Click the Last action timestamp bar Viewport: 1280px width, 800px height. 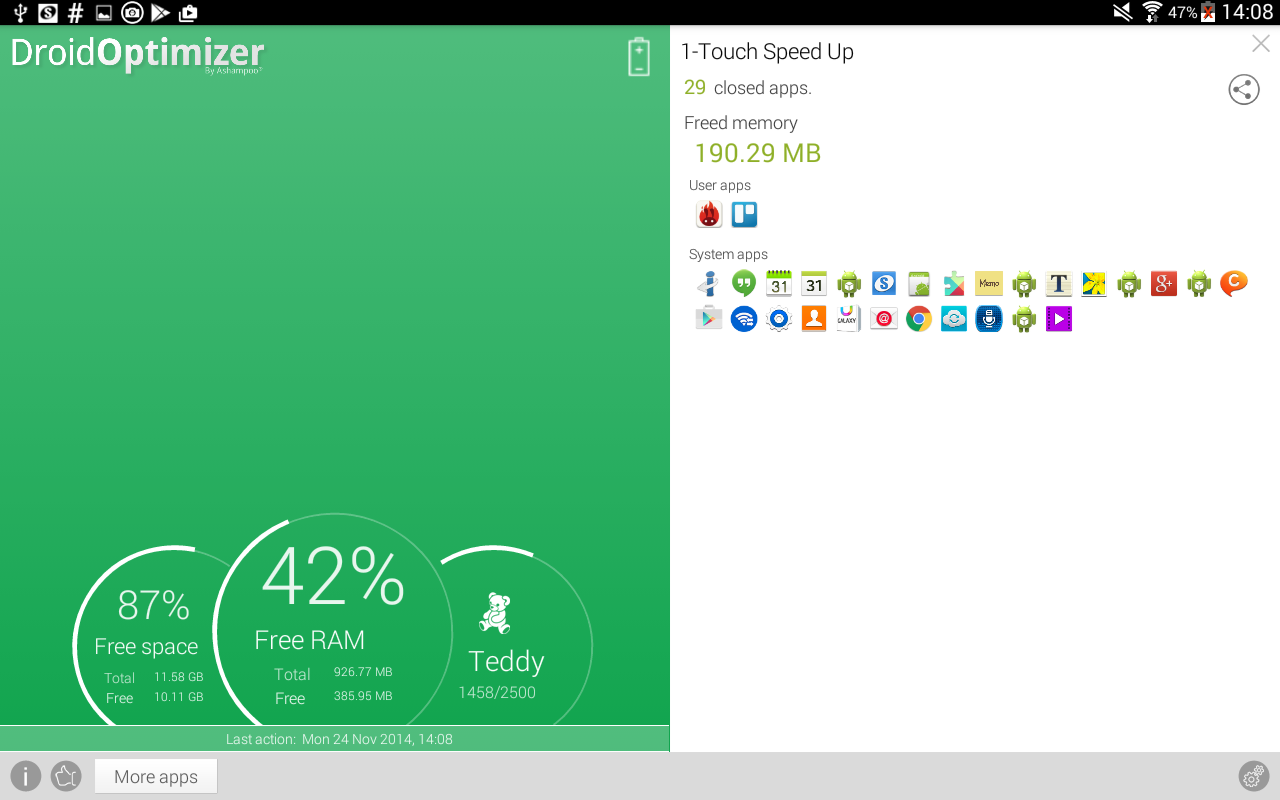[335, 739]
